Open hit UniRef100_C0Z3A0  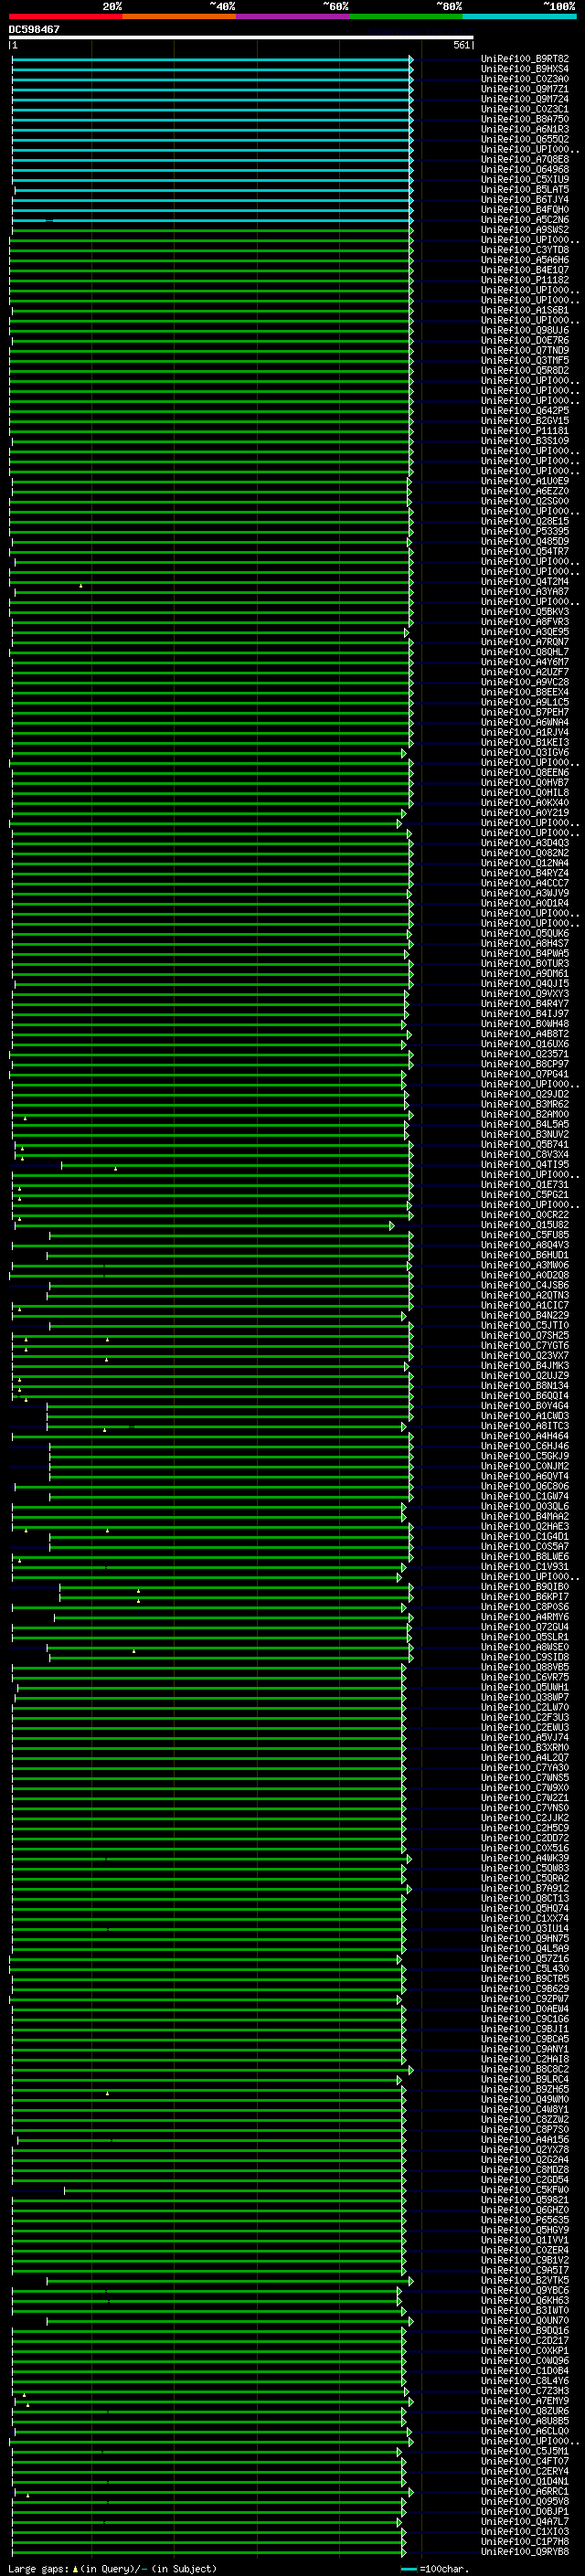tap(525, 79)
